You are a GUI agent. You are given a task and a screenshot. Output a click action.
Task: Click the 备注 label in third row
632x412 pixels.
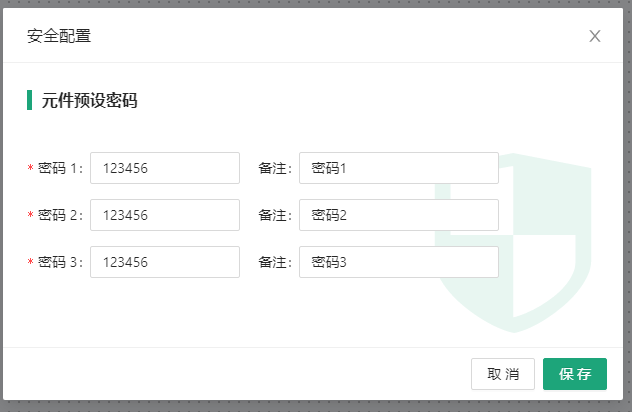tap(274, 262)
